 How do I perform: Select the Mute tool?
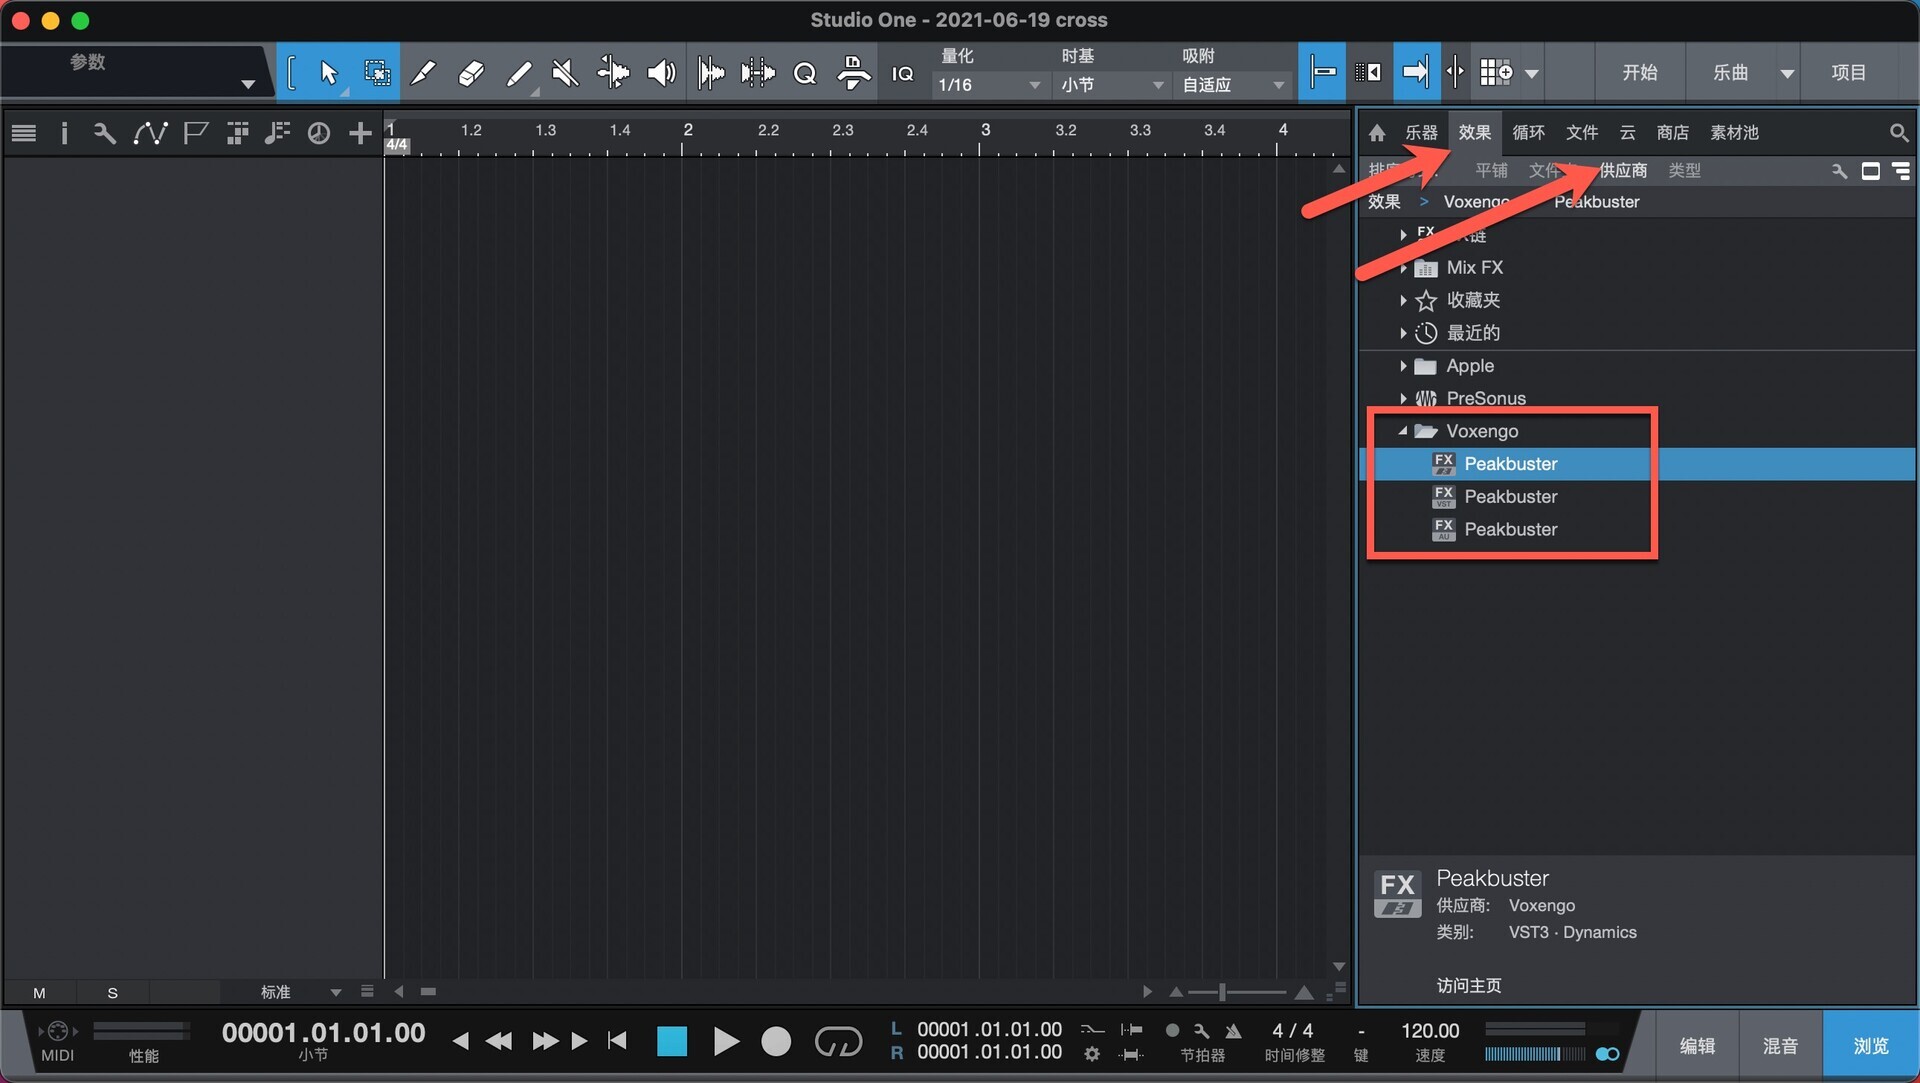pos(565,72)
